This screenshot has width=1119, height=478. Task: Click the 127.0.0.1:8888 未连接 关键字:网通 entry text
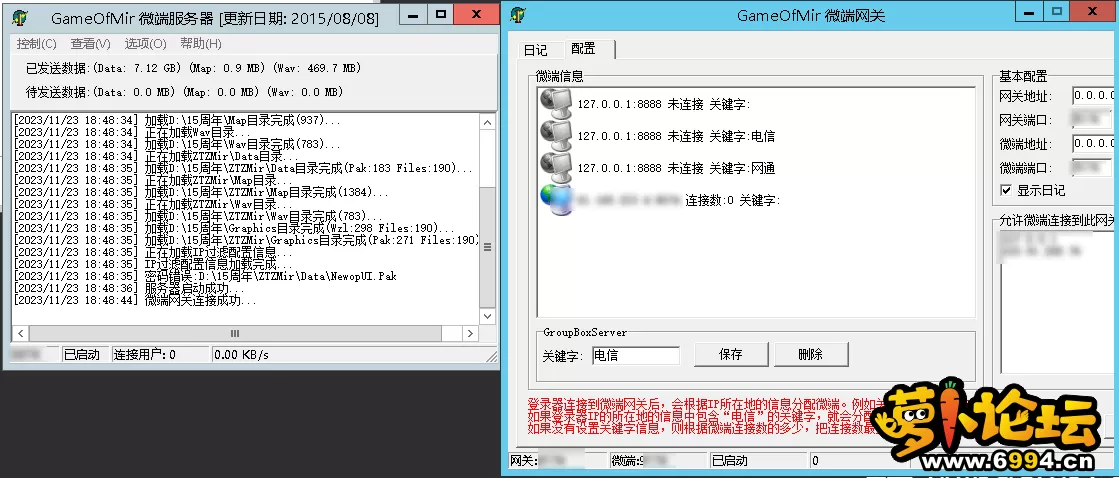click(676, 168)
